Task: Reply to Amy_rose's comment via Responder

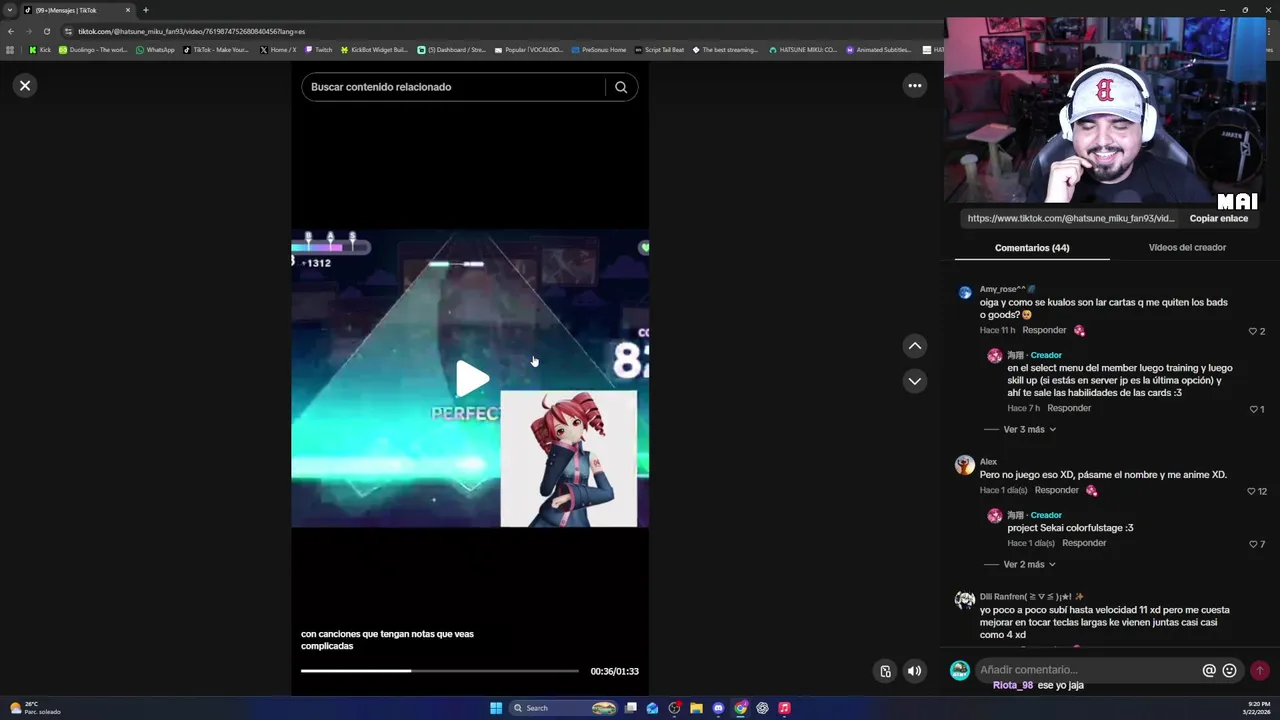Action: (x=1044, y=330)
